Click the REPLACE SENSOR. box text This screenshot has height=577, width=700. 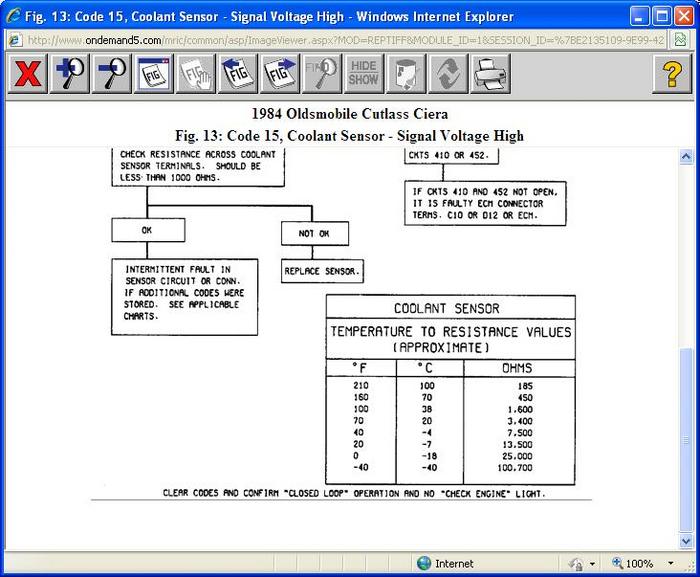[x=322, y=271]
